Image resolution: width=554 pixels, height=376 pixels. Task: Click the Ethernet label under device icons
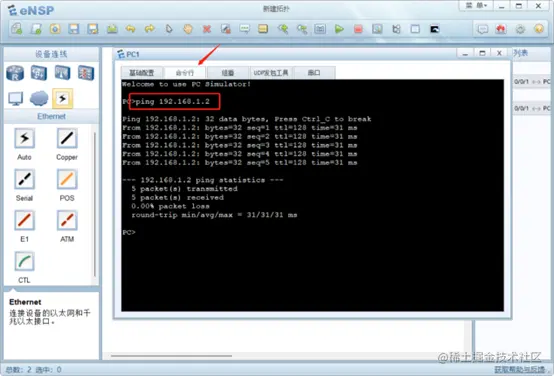(51, 116)
